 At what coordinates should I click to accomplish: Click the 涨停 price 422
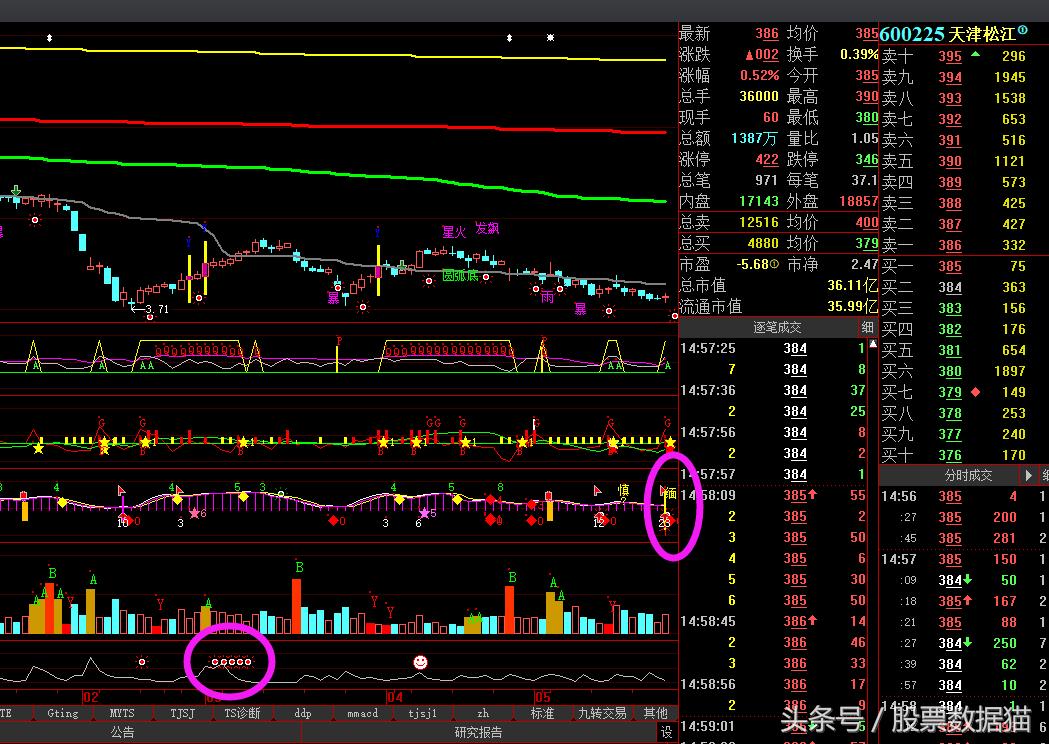point(767,159)
